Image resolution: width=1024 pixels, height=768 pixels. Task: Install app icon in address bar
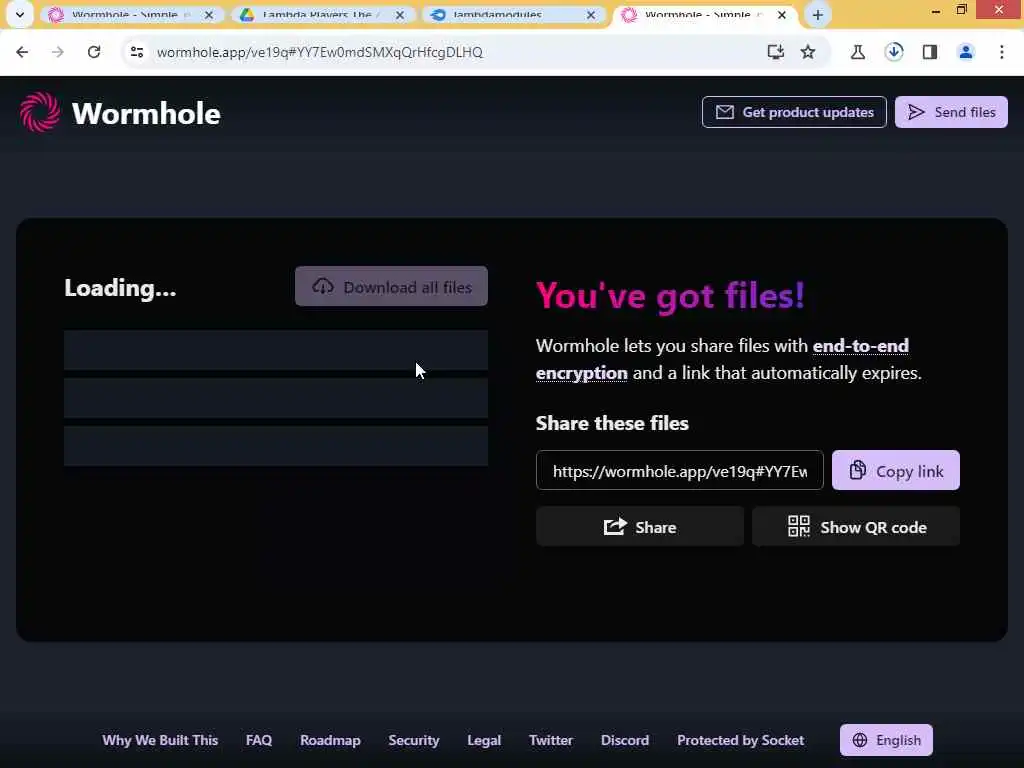click(775, 52)
